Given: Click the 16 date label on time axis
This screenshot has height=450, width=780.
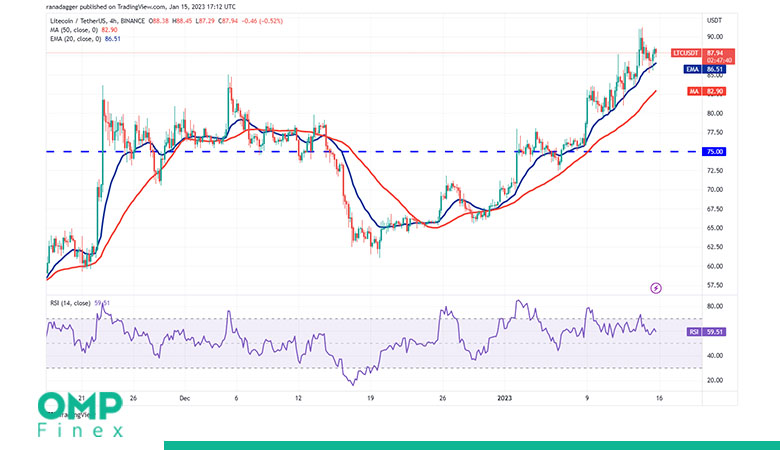Looking at the screenshot, I should pos(659,398).
